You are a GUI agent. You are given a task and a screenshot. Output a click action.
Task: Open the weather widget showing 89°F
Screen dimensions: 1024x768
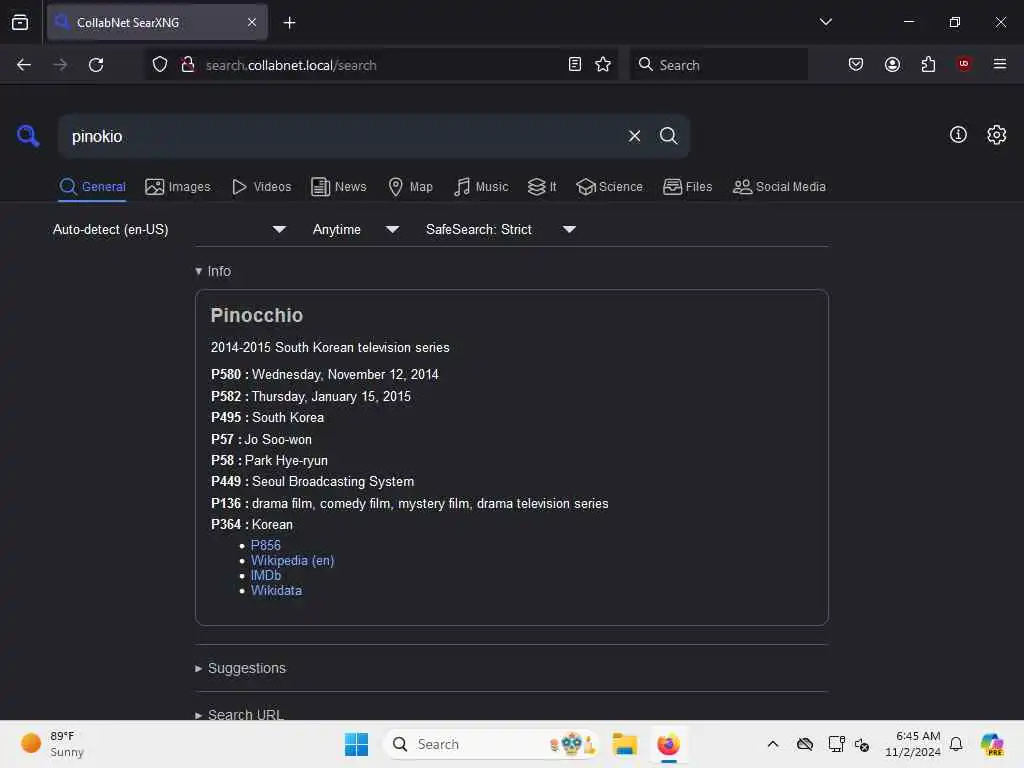coord(53,744)
